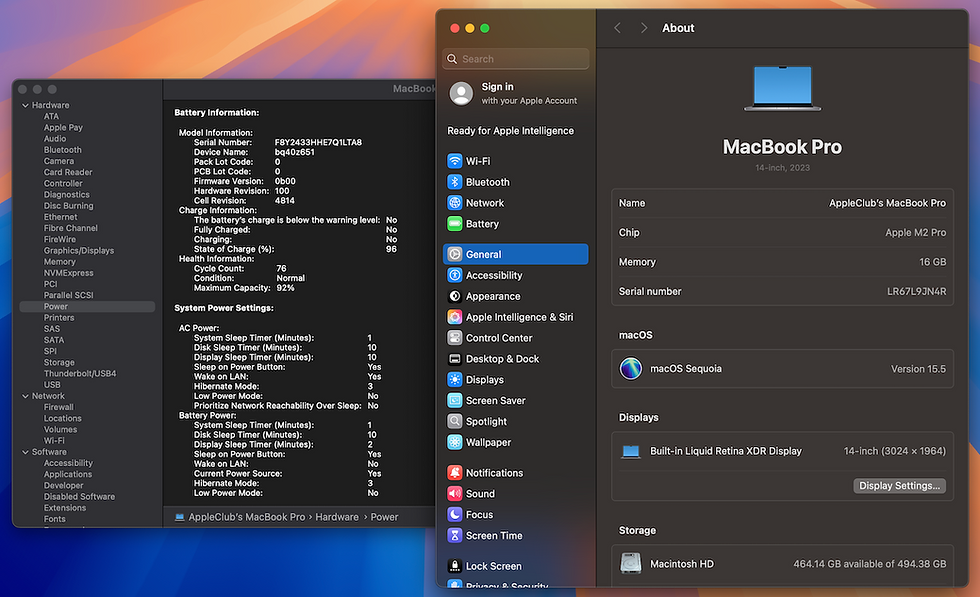Select Disabled Software in the tree

(x=79, y=497)
